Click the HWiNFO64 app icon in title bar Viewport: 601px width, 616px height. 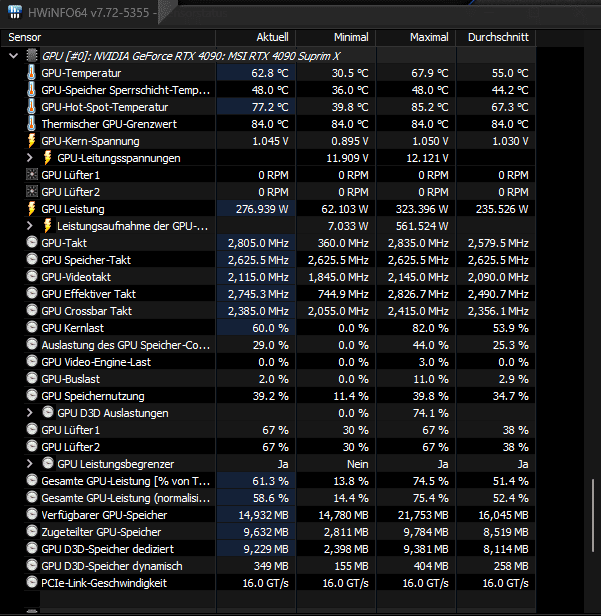coord(15,12)
